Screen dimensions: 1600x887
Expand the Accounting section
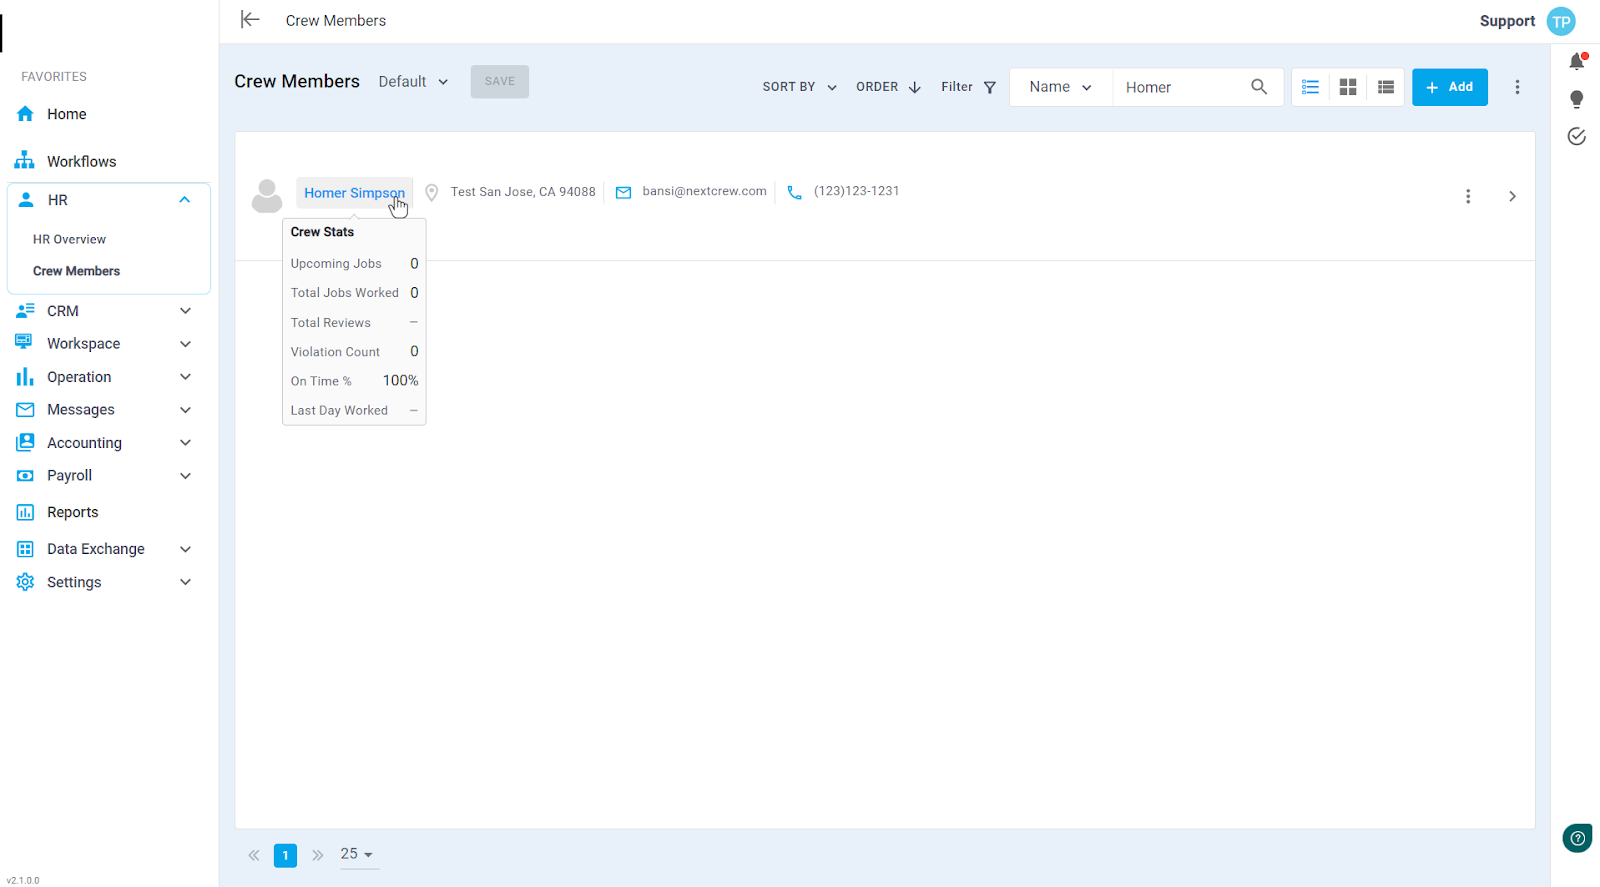point(185,443)
